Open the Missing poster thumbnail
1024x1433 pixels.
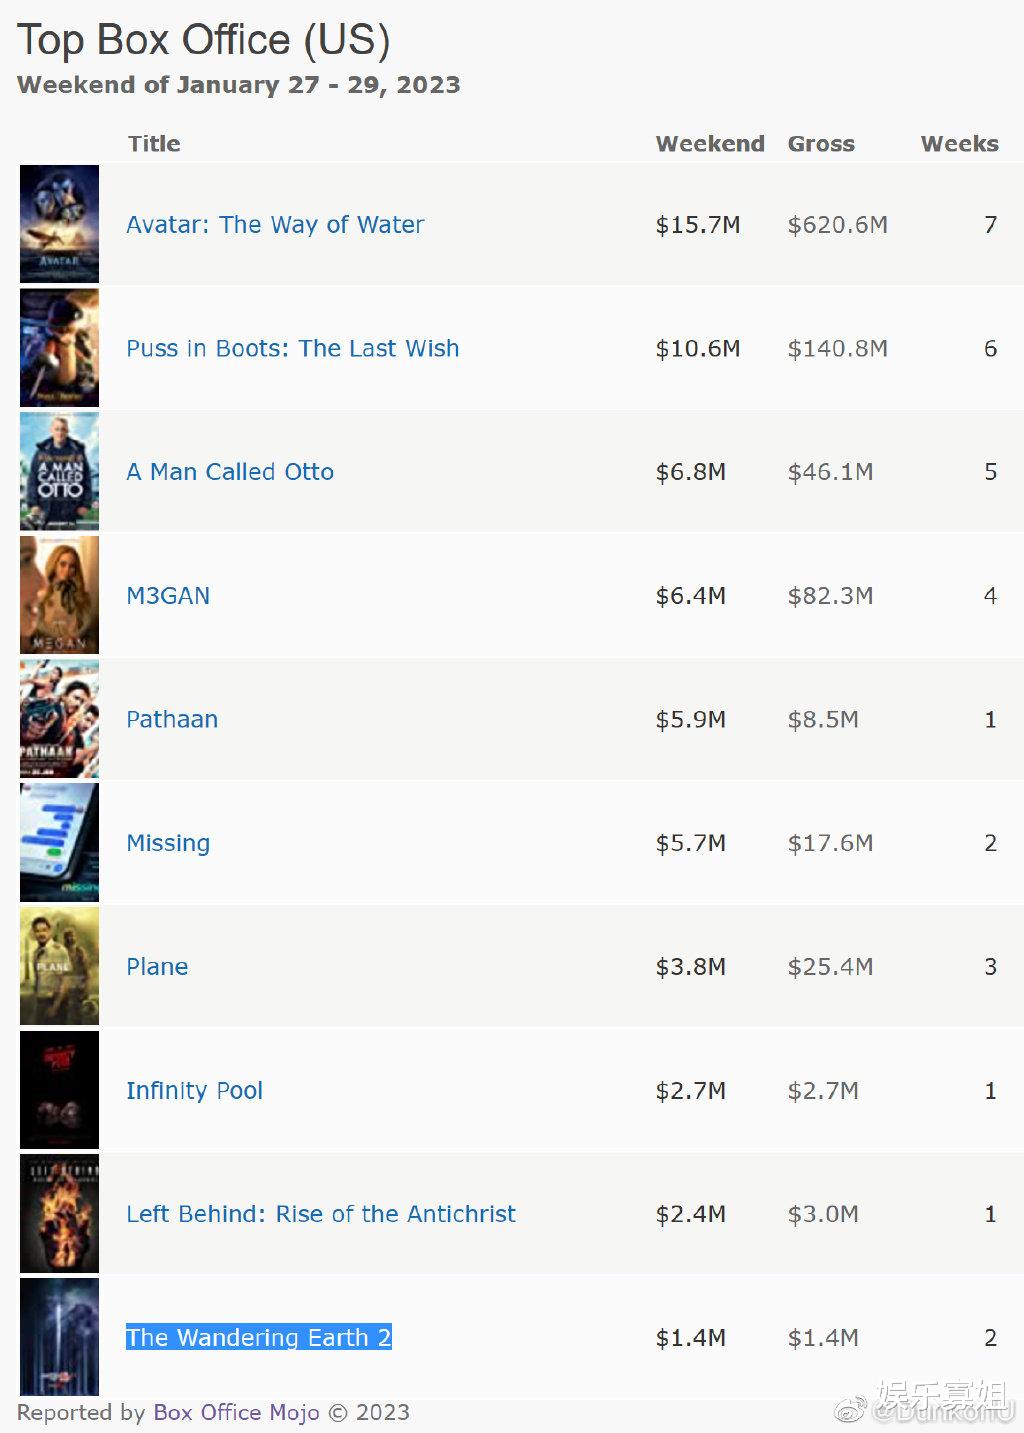[60, 842]
